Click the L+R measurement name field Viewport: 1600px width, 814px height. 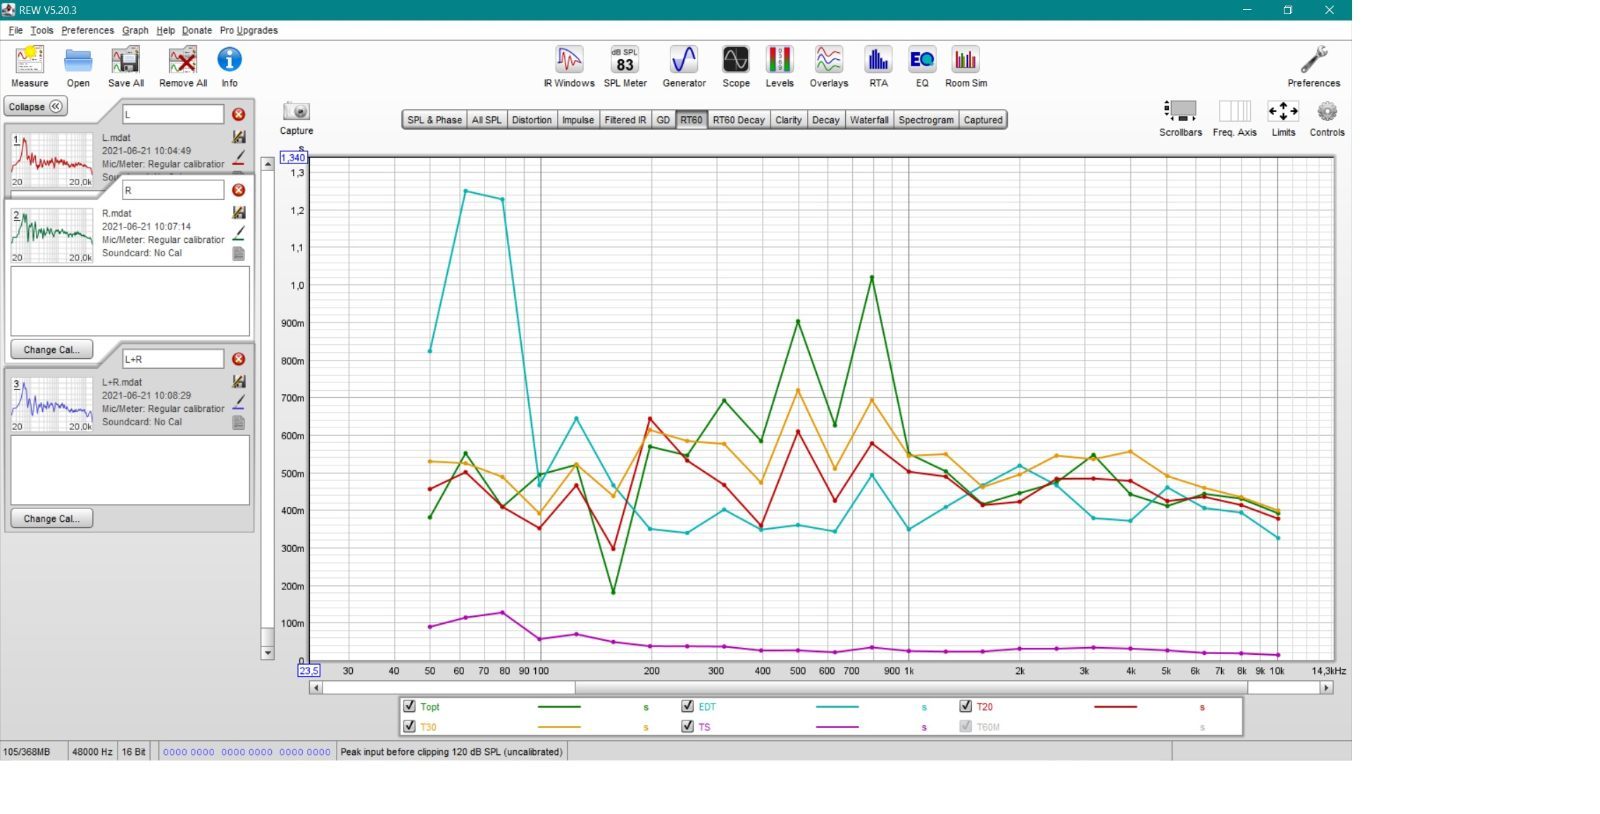(x=173, y=359)
